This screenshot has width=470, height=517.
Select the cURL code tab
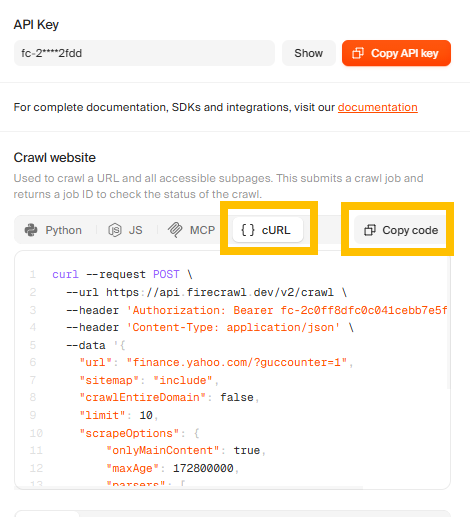coord(268,230)
